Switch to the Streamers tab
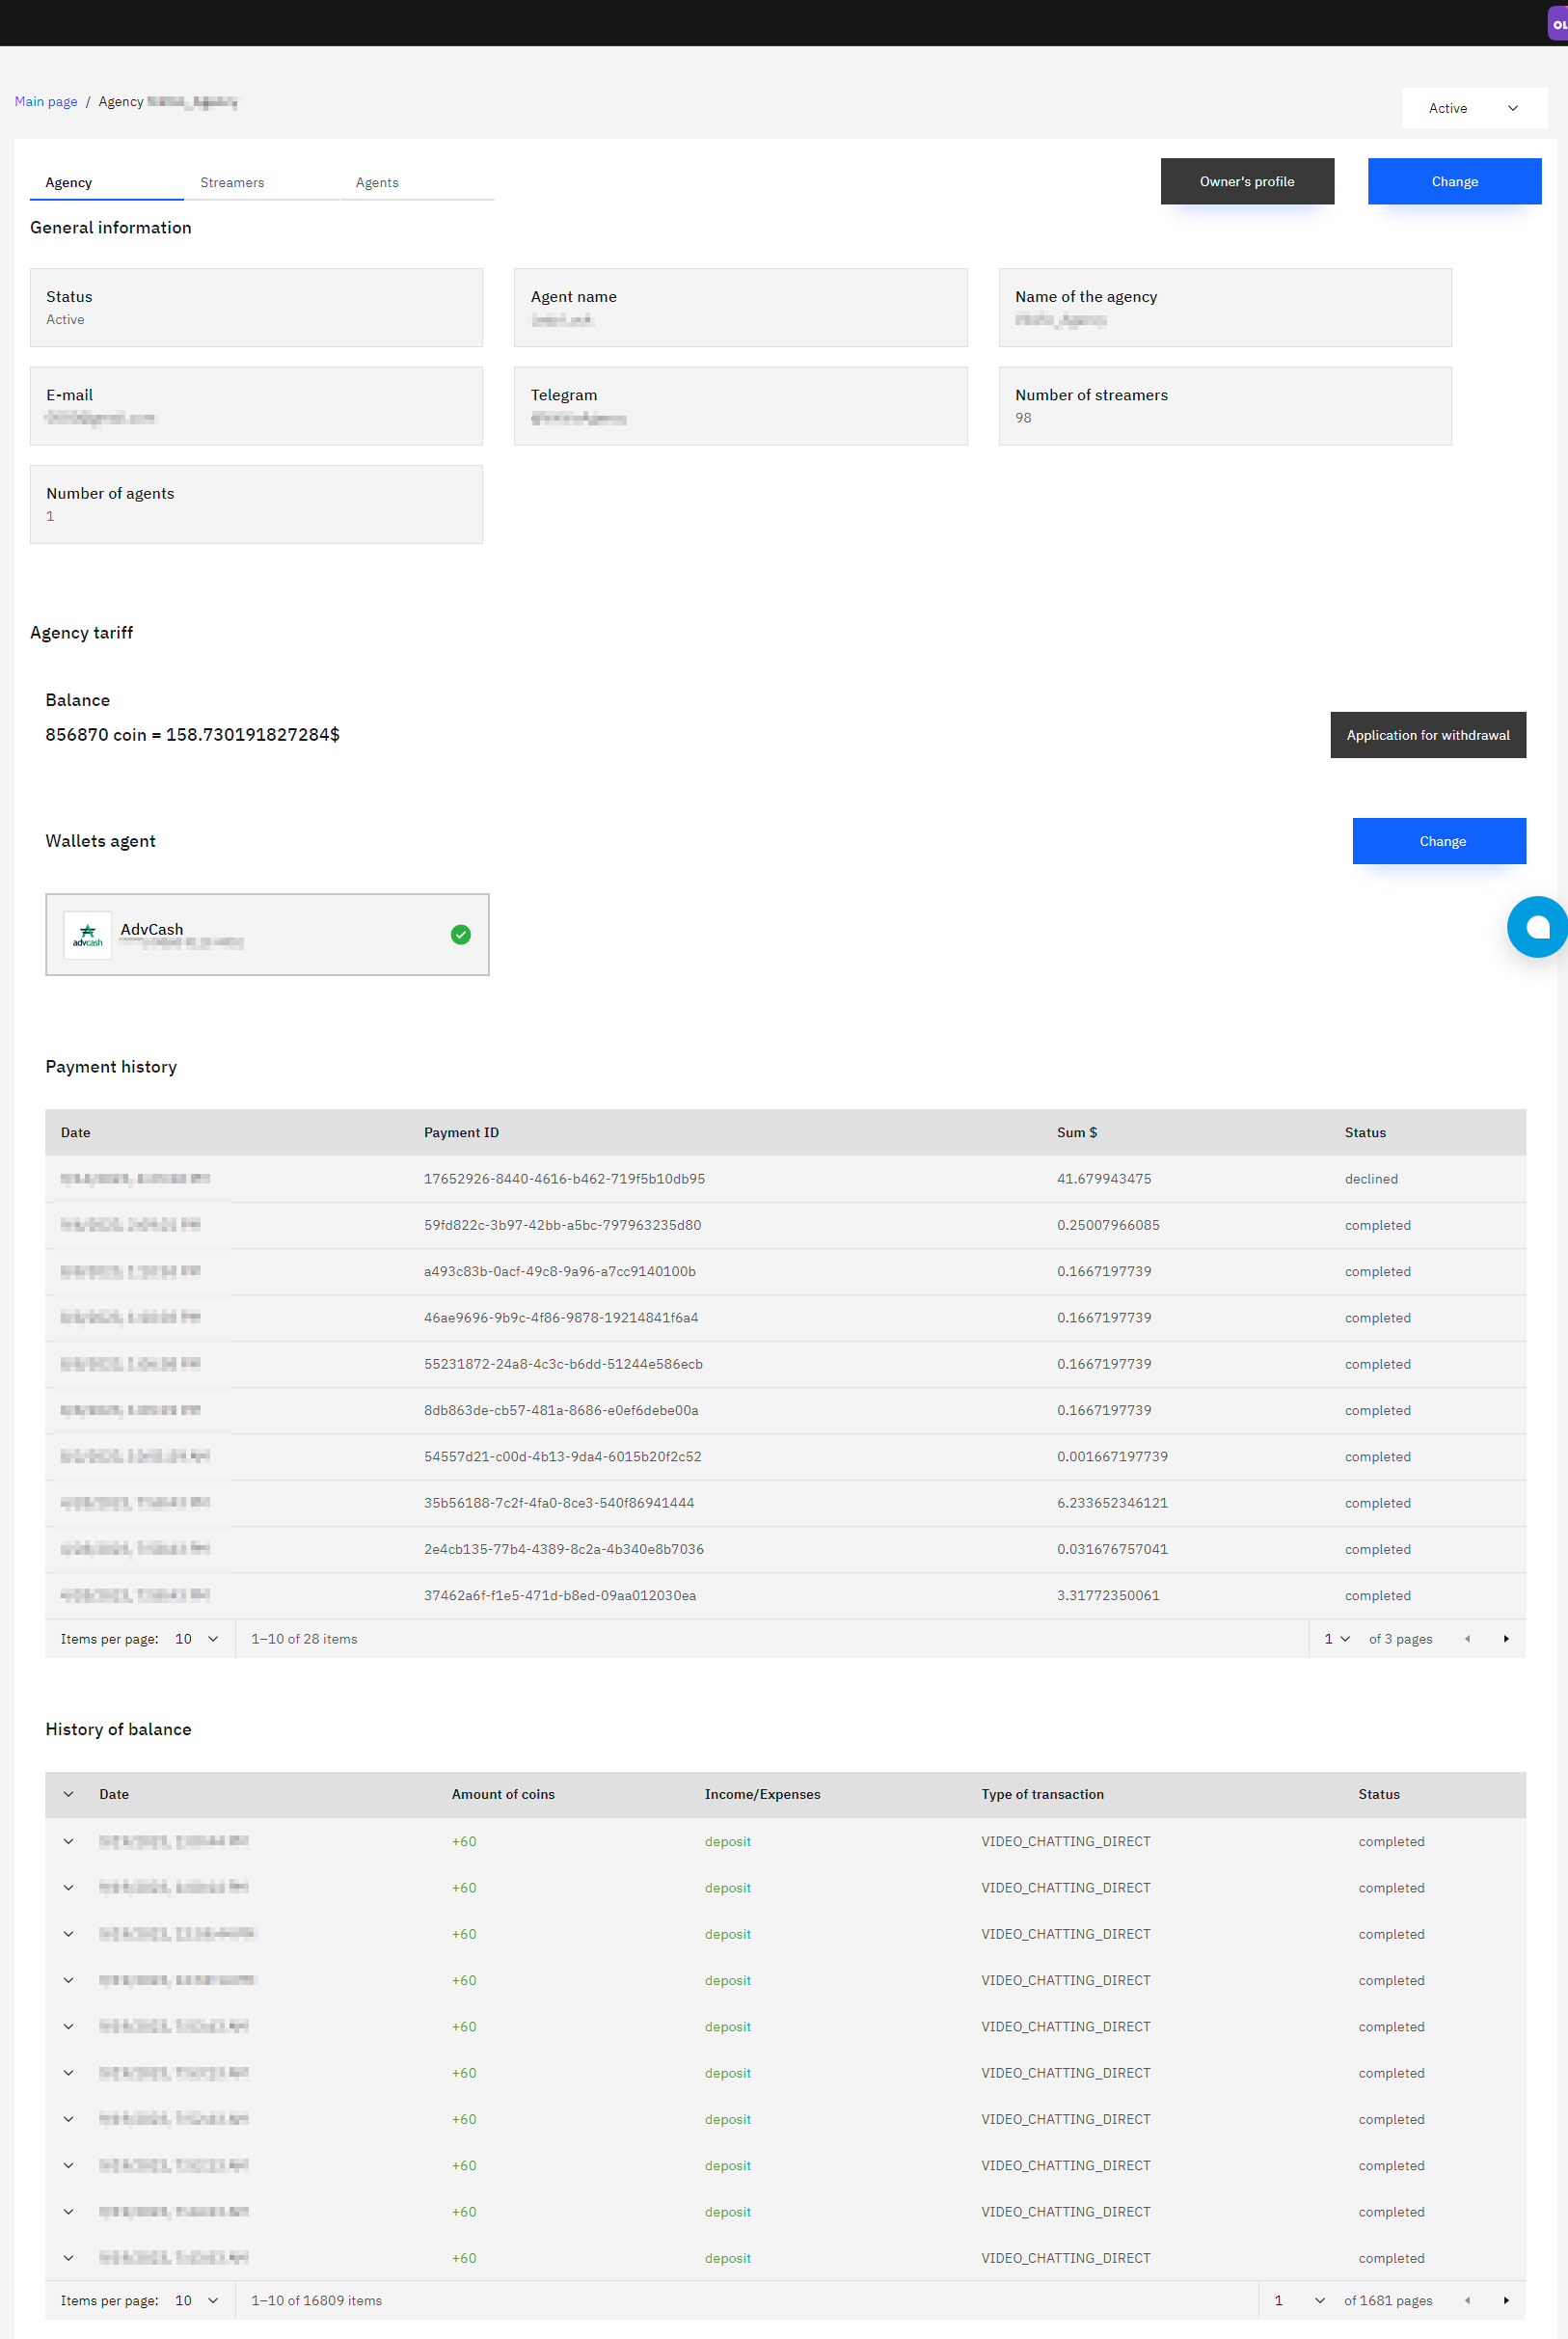The image size is (1568, 2339). [x=232, y=182]
